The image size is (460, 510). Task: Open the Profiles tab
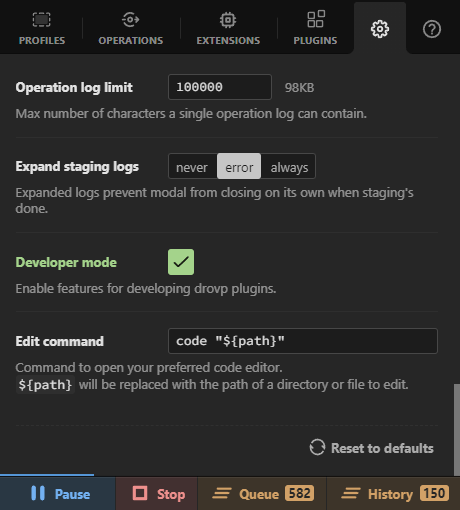coord(42,28)
